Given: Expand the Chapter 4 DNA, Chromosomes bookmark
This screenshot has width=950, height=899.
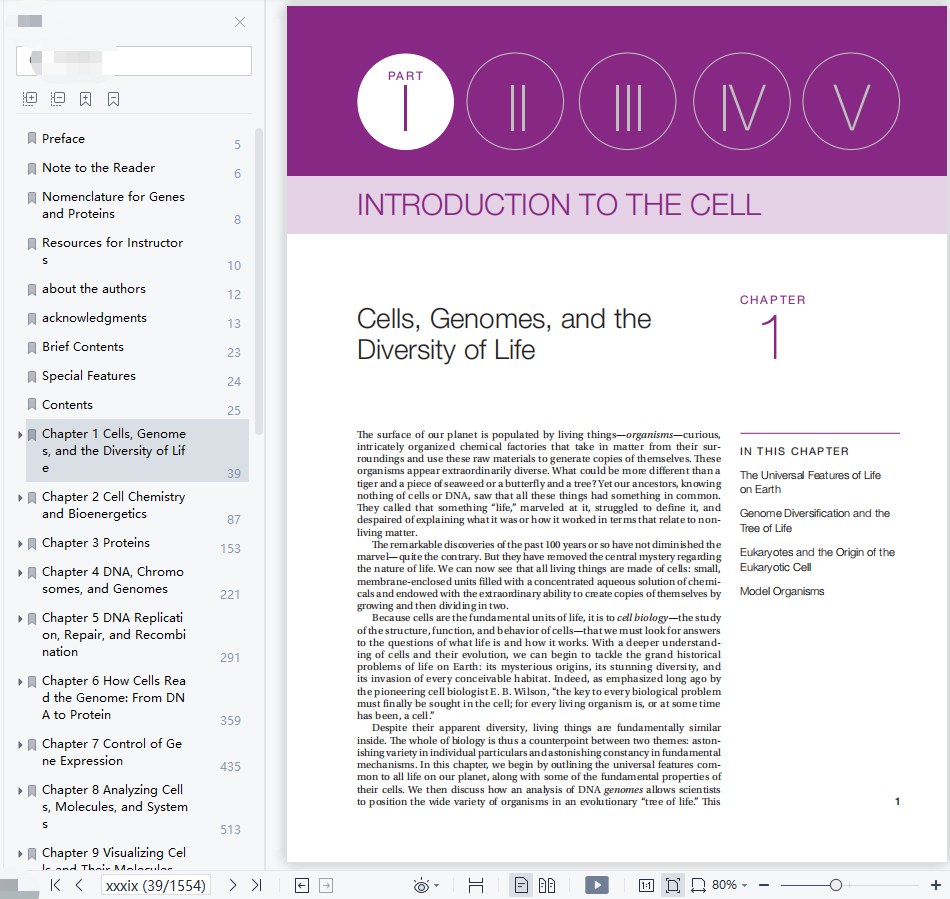Looking at the screenshot, I should coord(20,573).
